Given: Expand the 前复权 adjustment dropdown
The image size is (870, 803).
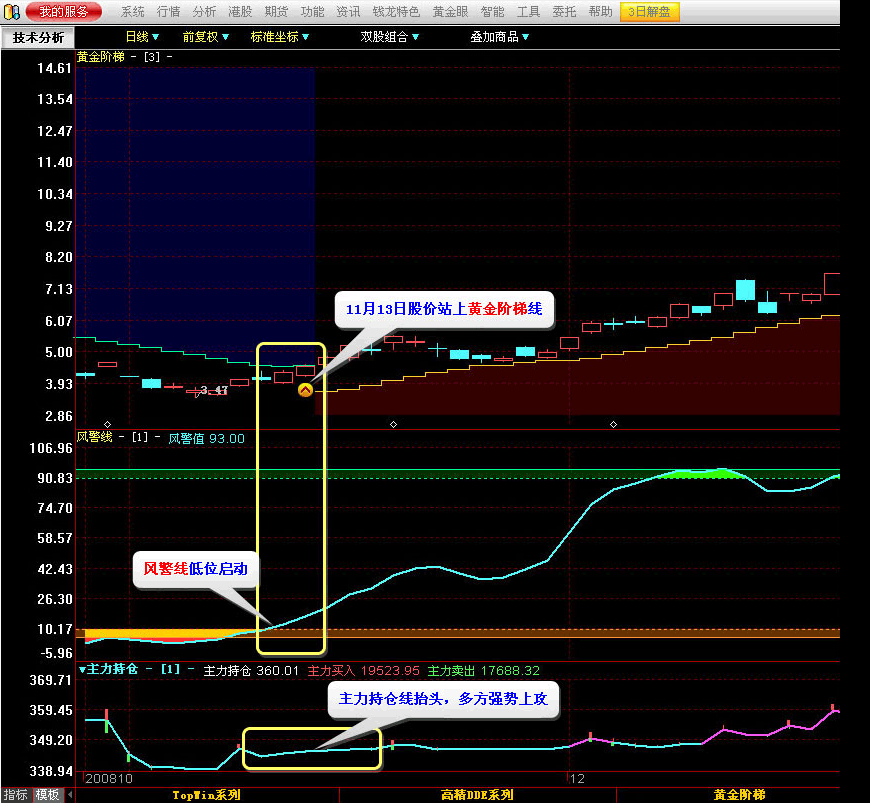Looking at the screenshot, I should pos(206,37).
